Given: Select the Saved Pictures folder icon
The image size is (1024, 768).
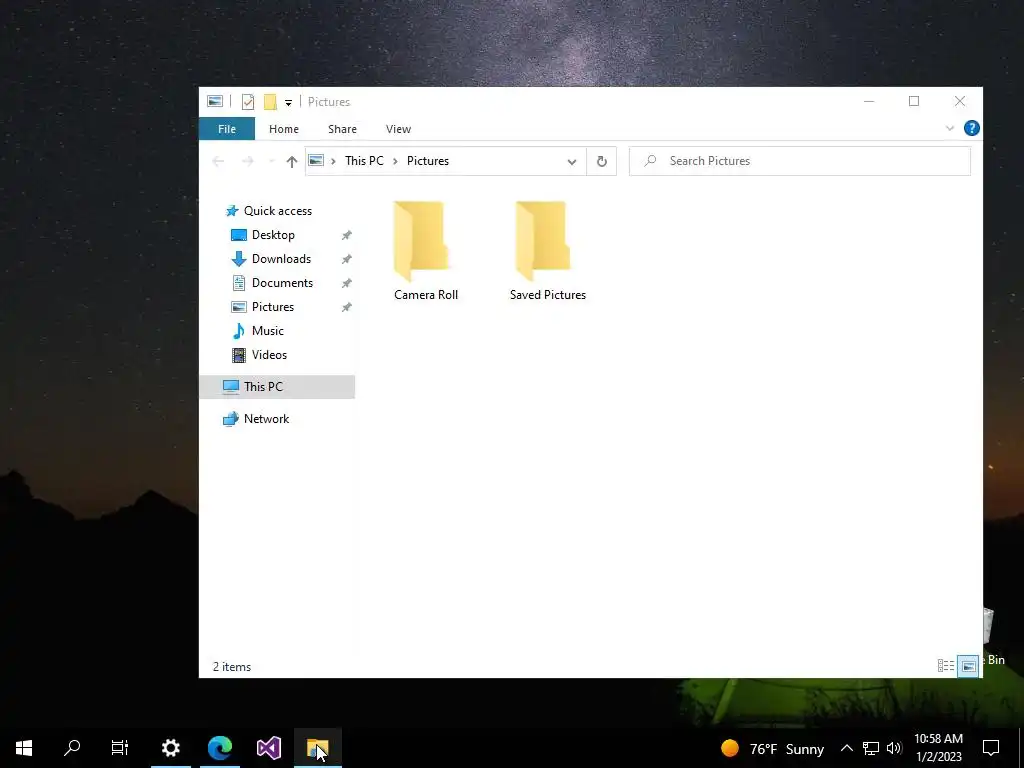Looking at the screenshot, I should tap(543, 241).
